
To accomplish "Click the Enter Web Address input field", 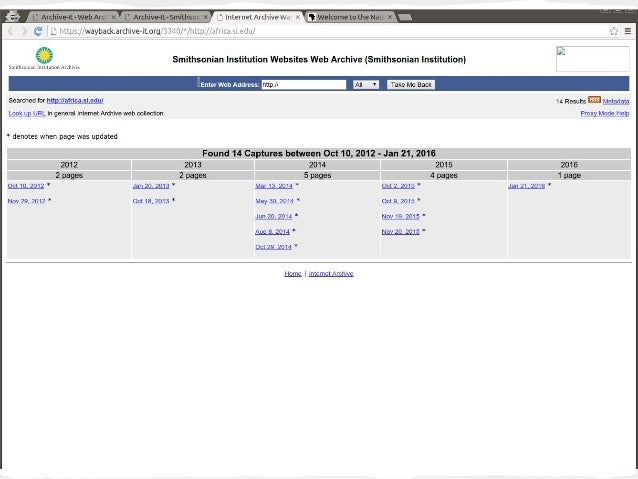I will [304, 85].
